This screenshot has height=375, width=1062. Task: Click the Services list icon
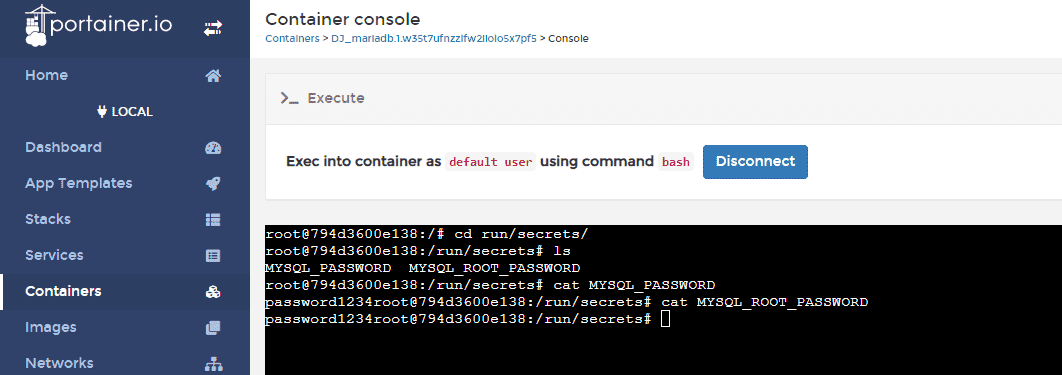213,256
